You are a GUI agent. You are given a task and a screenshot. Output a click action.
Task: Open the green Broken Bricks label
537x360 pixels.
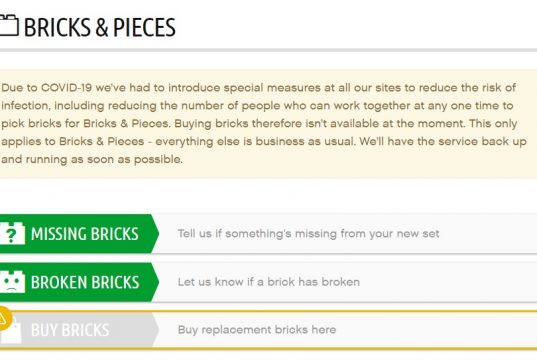pos(85,282)
